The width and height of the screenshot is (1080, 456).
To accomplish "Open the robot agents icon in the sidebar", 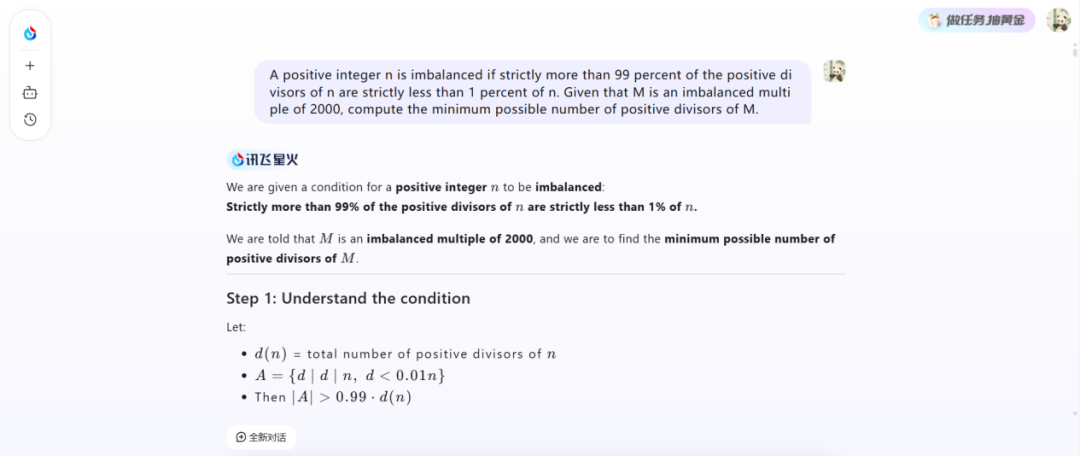I will point(30,93).
